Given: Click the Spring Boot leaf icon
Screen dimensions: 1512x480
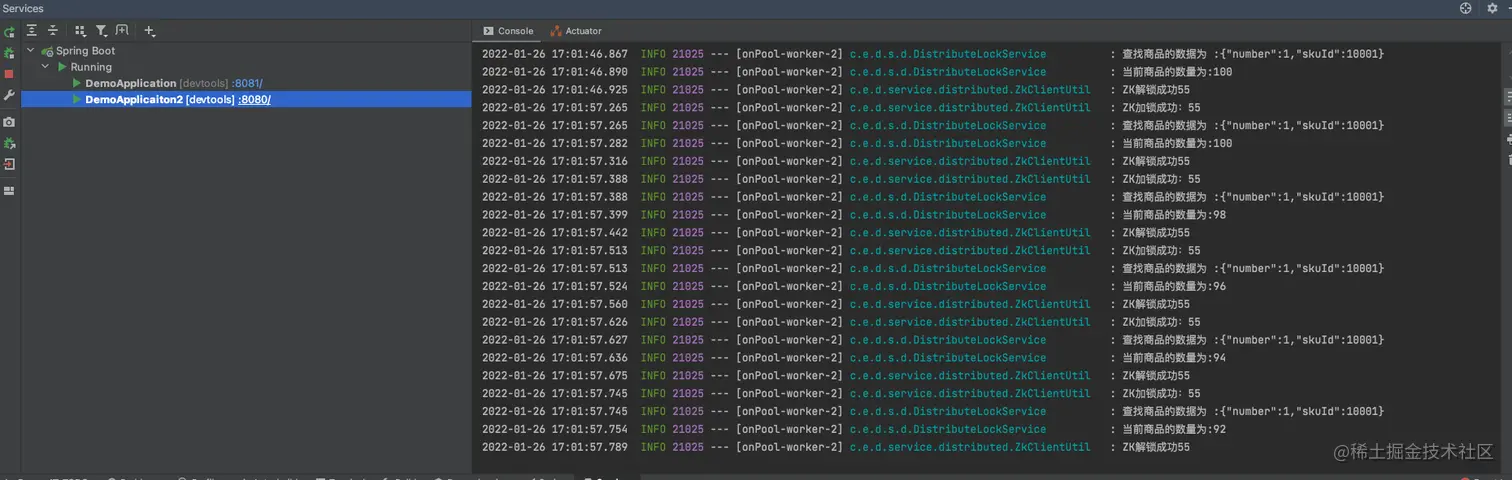Looking at the screenshot, I should point(47,51).
